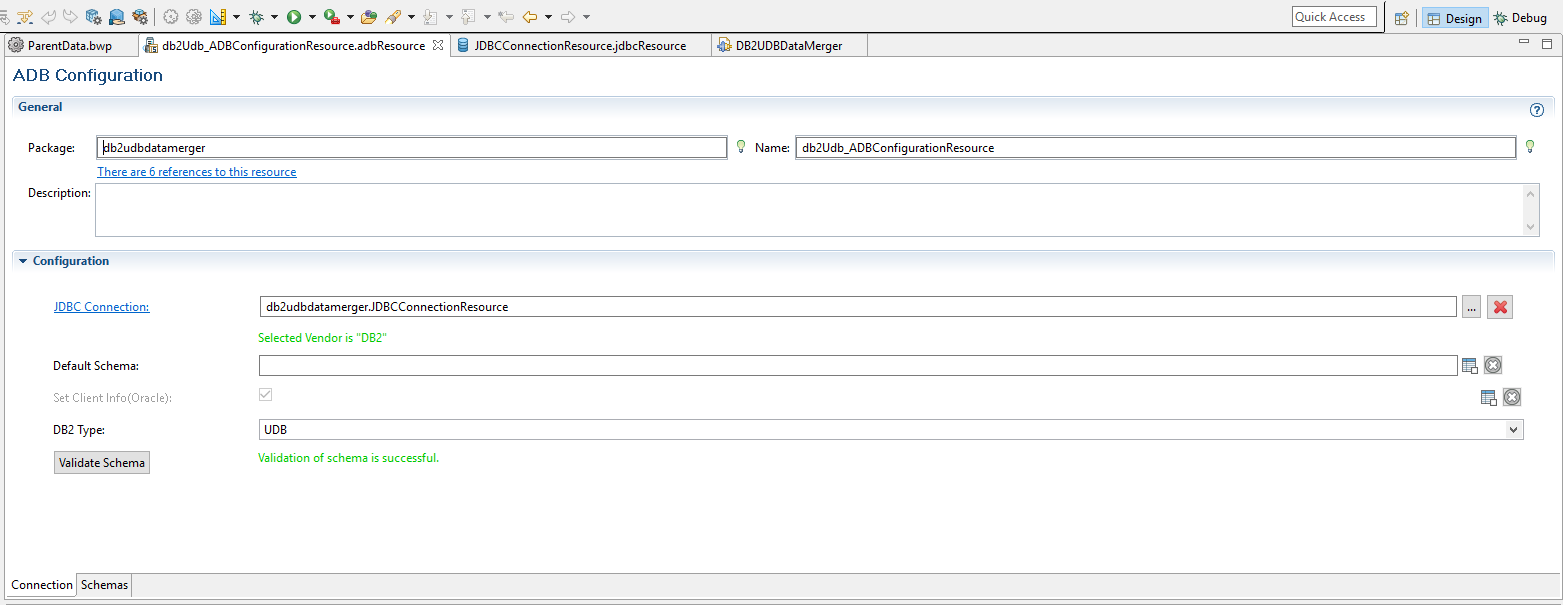Image resolution: width=1563 pixels, height=605 pixels.
Task: Click the yellow Back navigation arrow
Action: [x=530, y=17]
